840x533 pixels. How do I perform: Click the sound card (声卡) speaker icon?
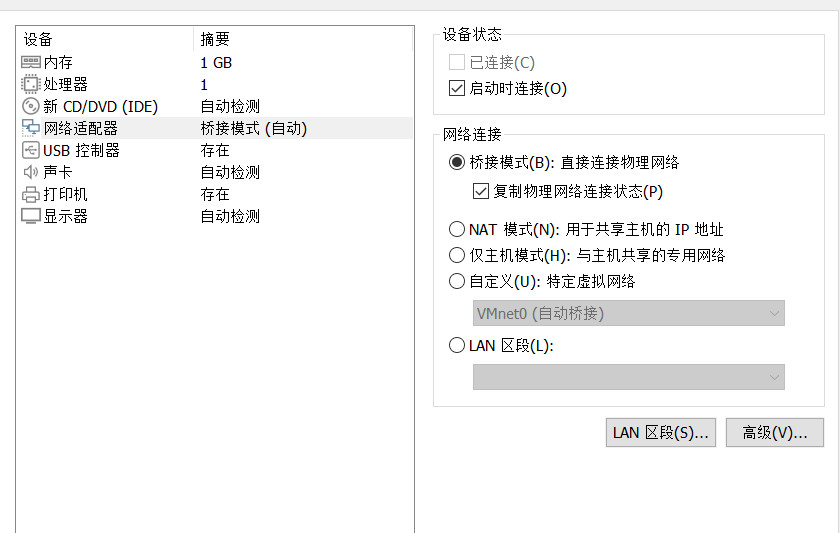click(31, 172)
